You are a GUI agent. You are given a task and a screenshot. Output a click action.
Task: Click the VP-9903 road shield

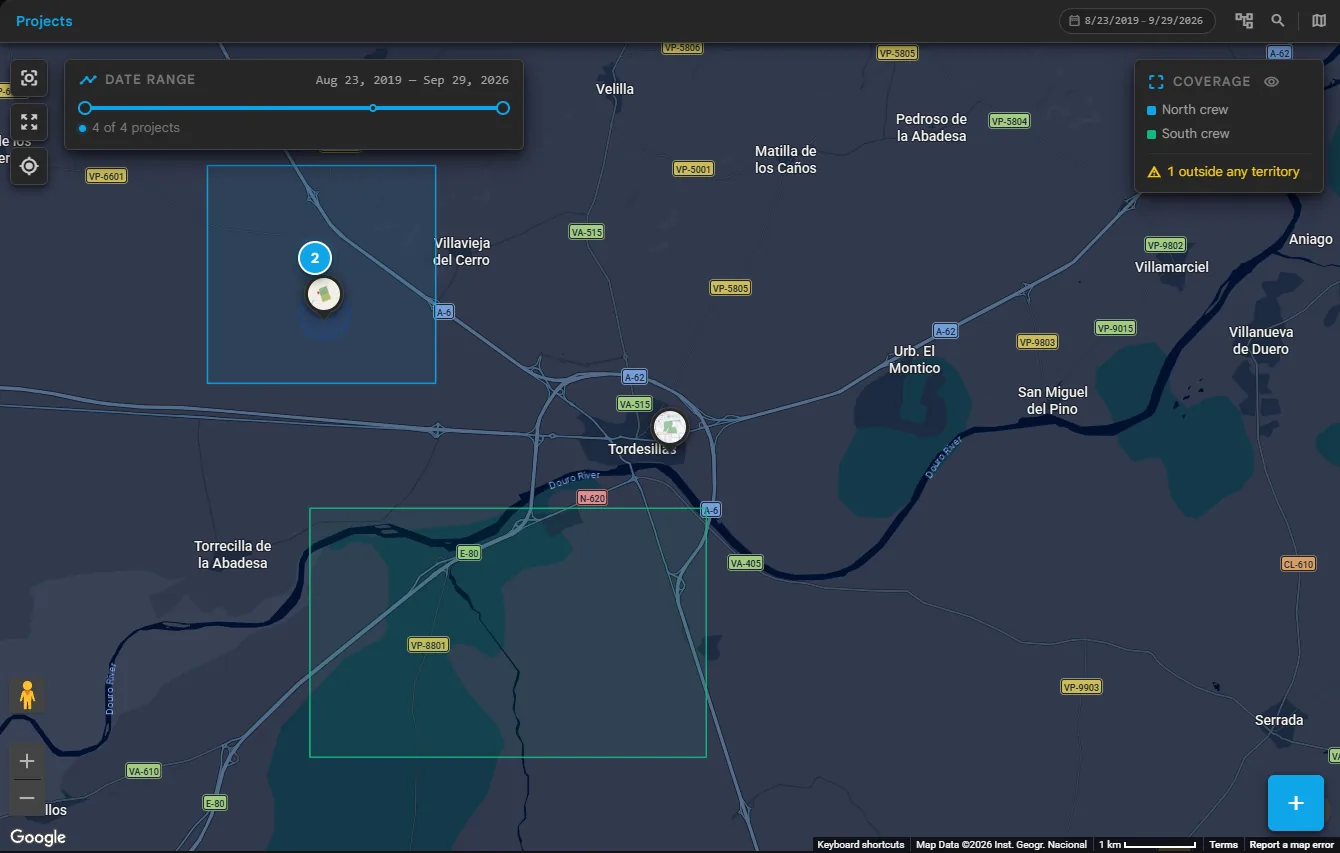(x=1081, y=687)
